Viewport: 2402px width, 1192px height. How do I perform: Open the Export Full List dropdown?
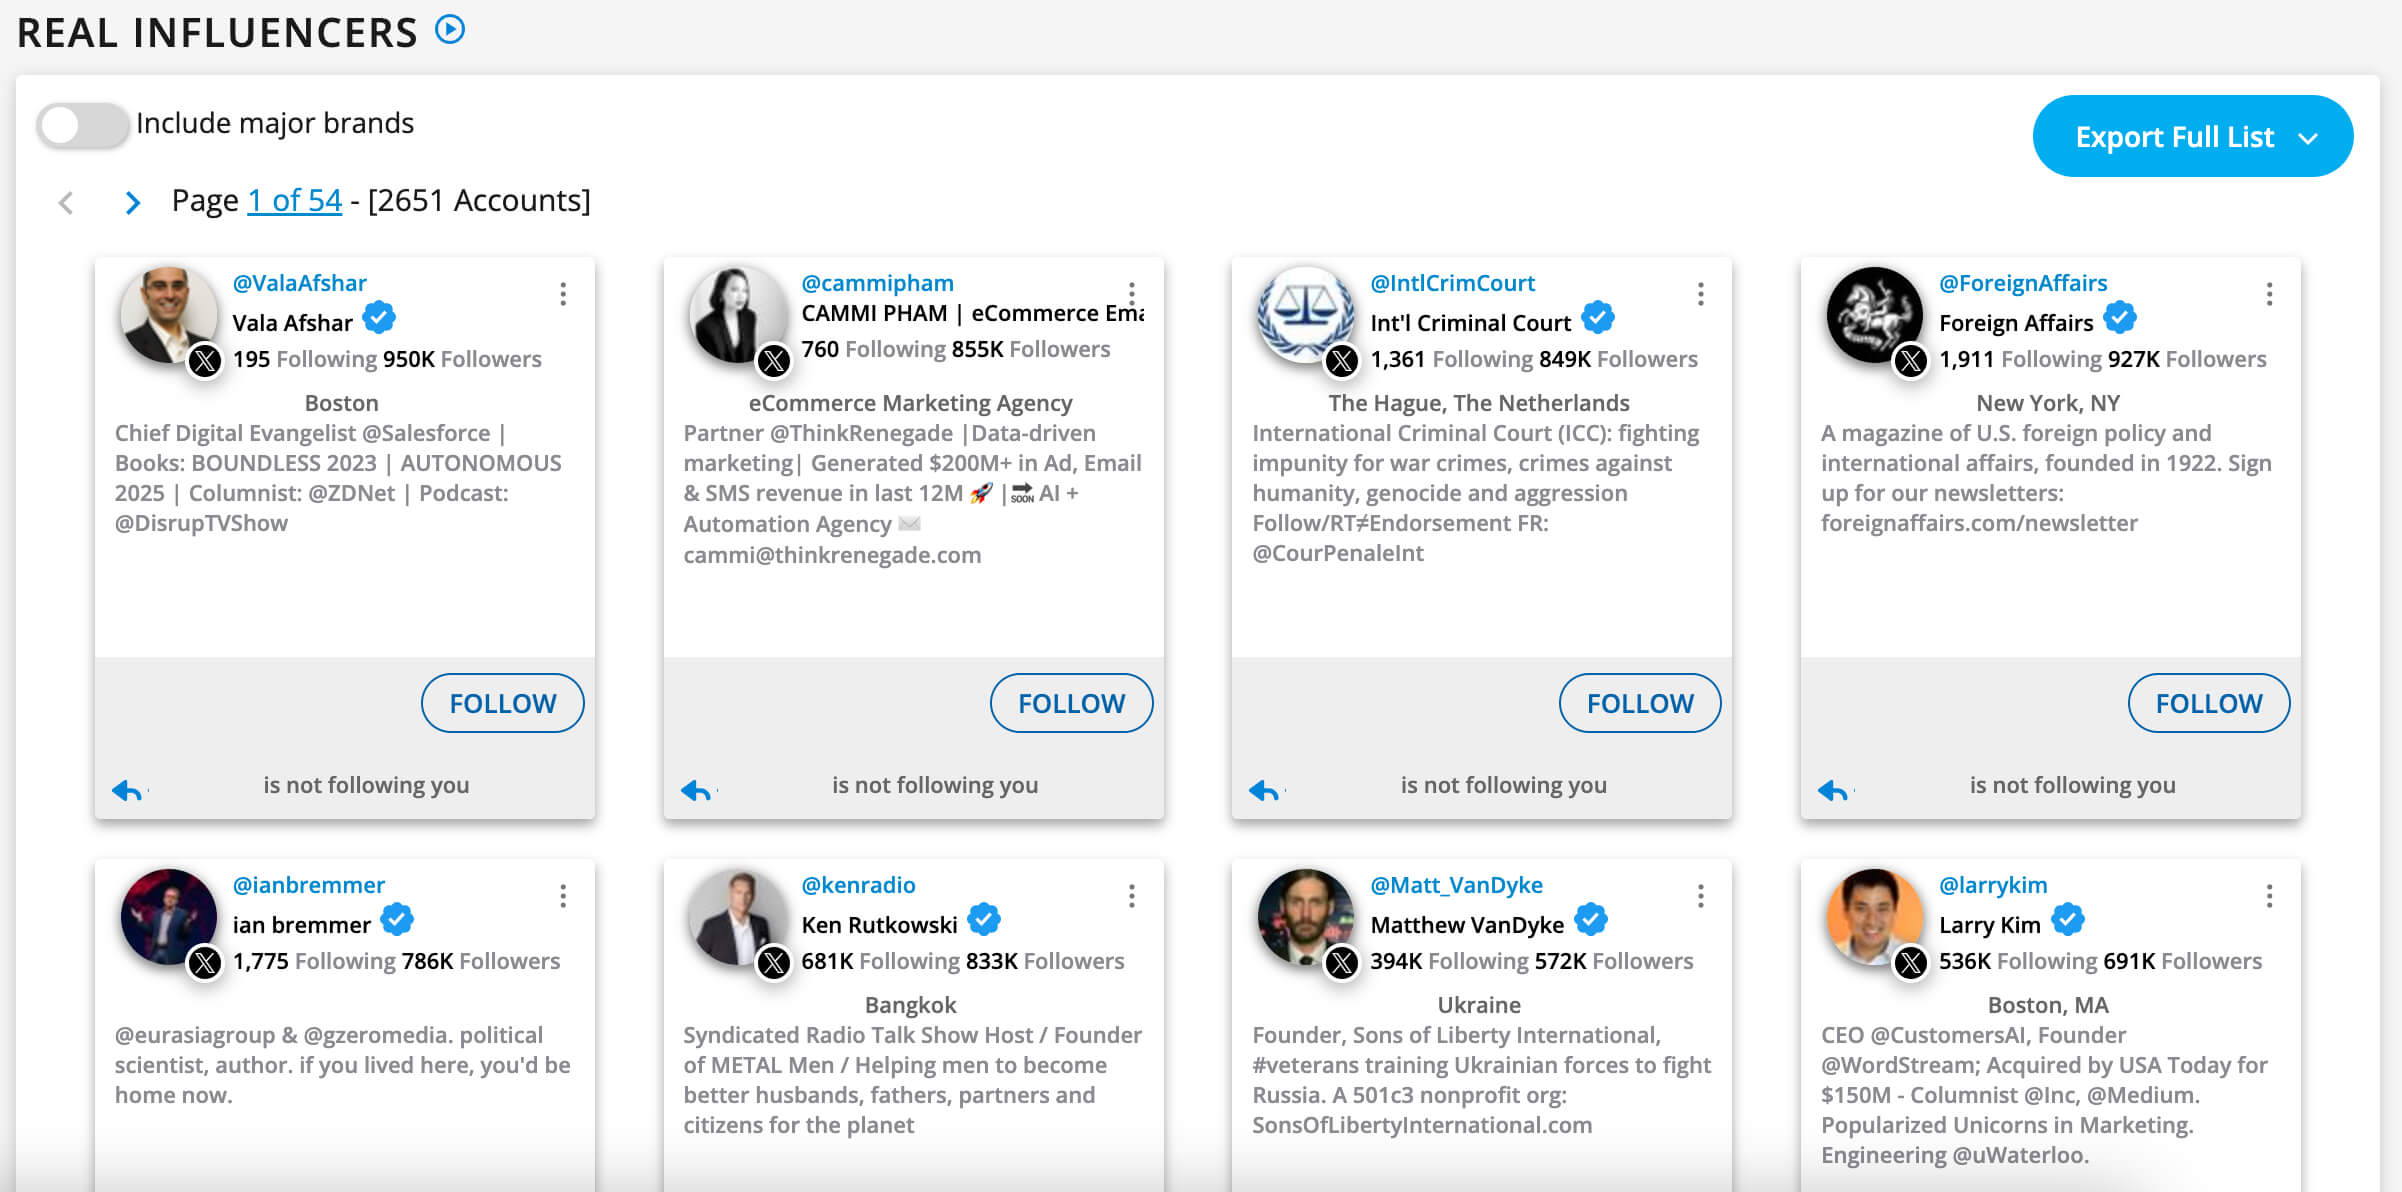[x=2192, y=136]
